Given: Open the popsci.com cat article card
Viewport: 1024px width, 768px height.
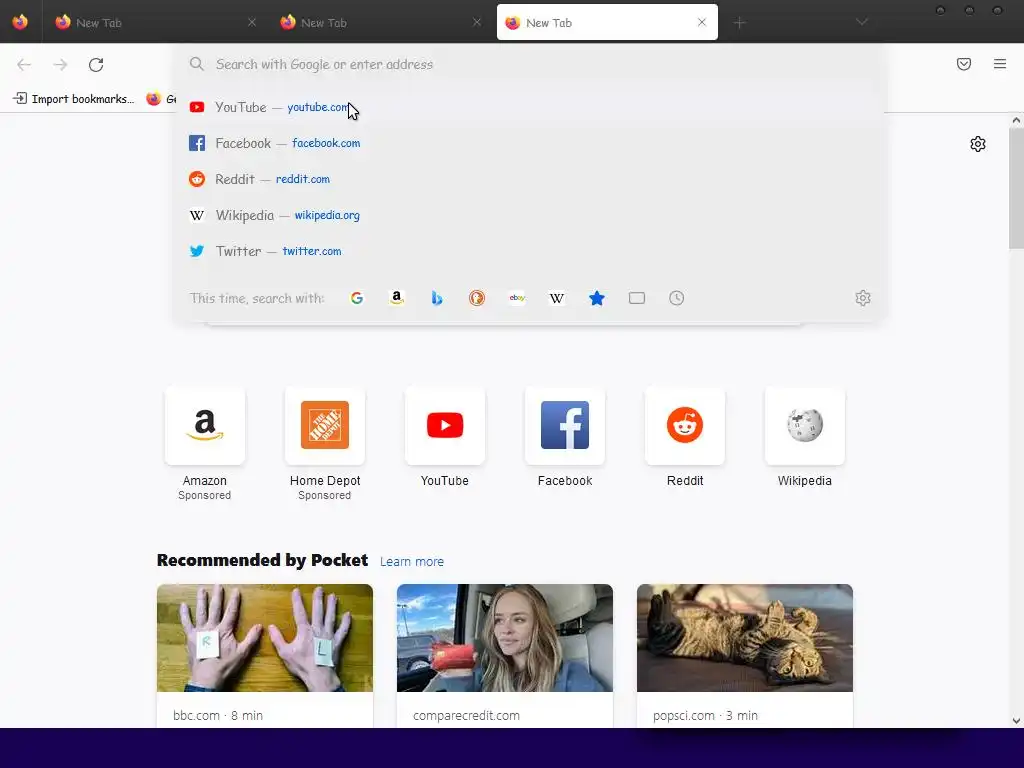Looking at the screenshot, I should tap(745, 656).
